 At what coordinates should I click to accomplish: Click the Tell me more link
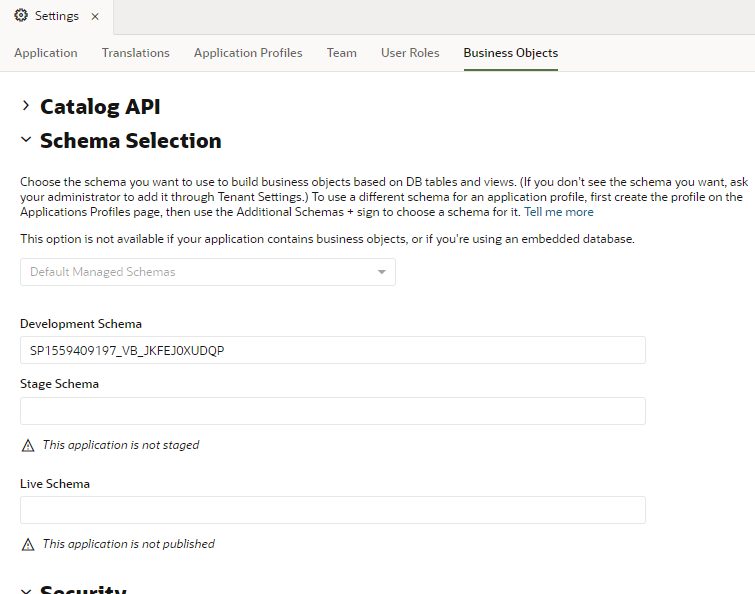point(559,212)
